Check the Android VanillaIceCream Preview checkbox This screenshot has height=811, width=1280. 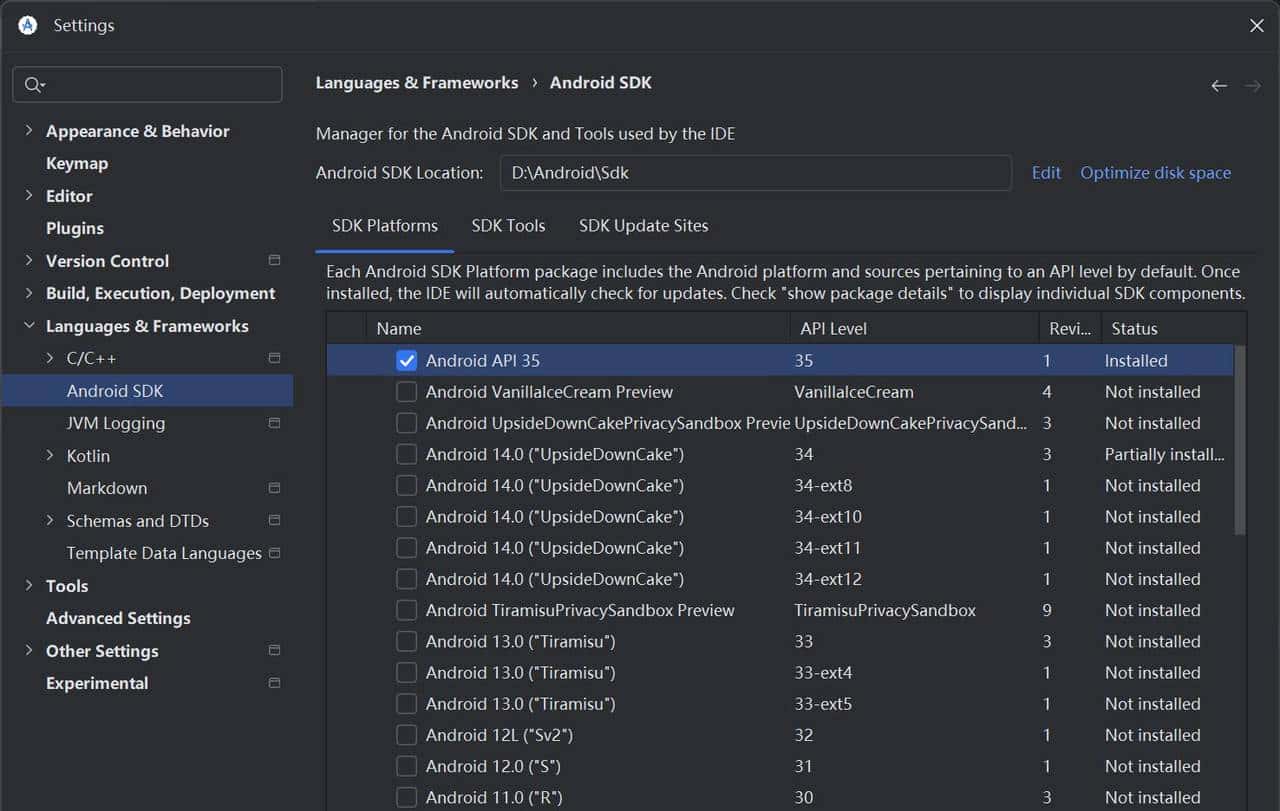tap(406, 392)
